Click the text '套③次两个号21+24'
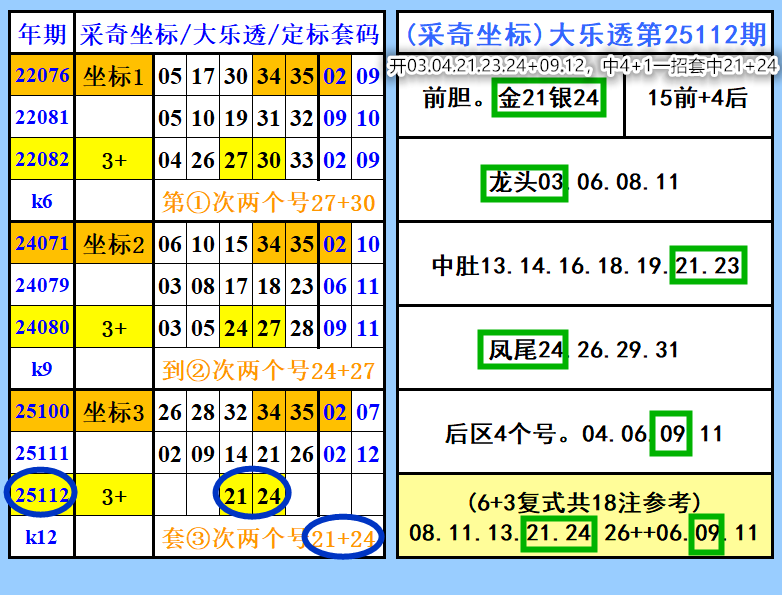 268,539
